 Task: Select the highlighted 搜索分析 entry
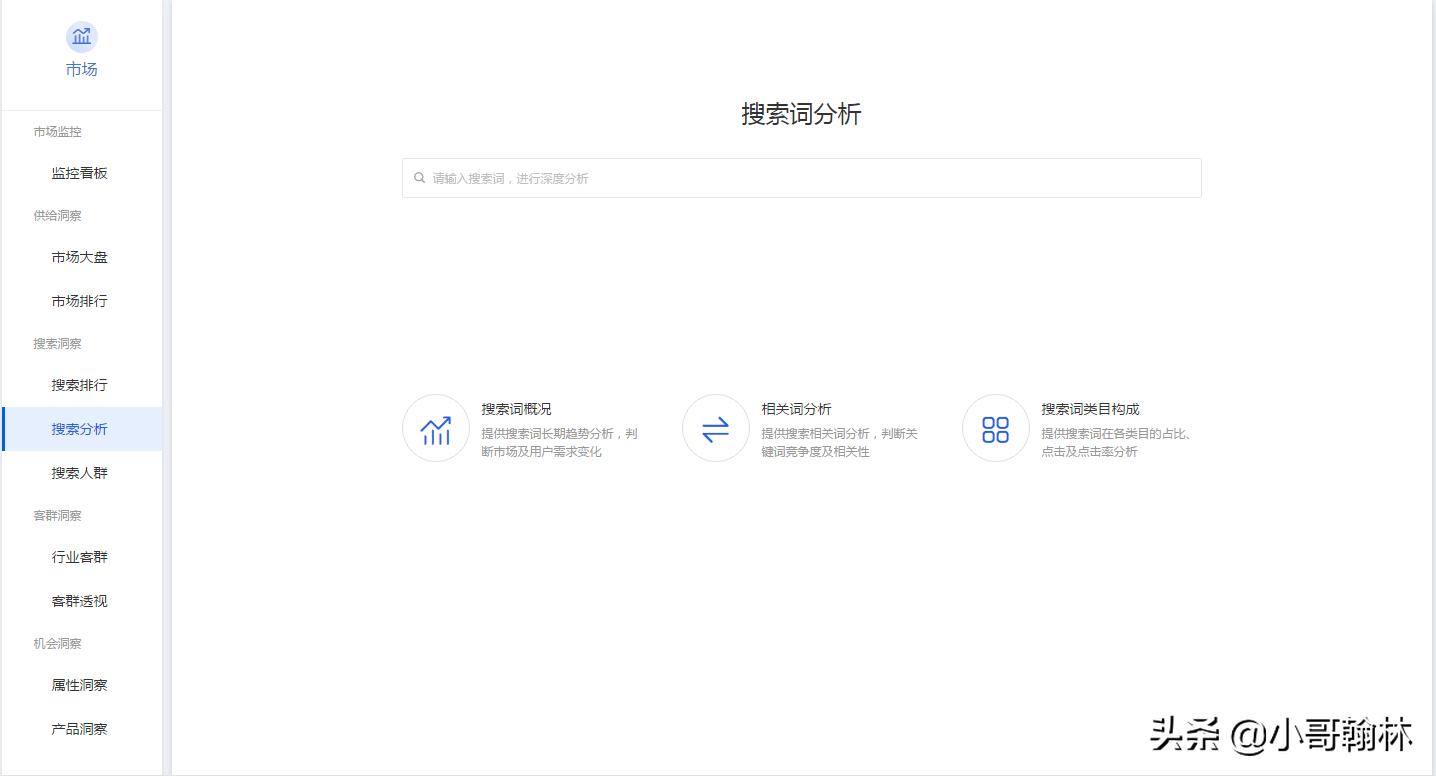tap(78, 429)
